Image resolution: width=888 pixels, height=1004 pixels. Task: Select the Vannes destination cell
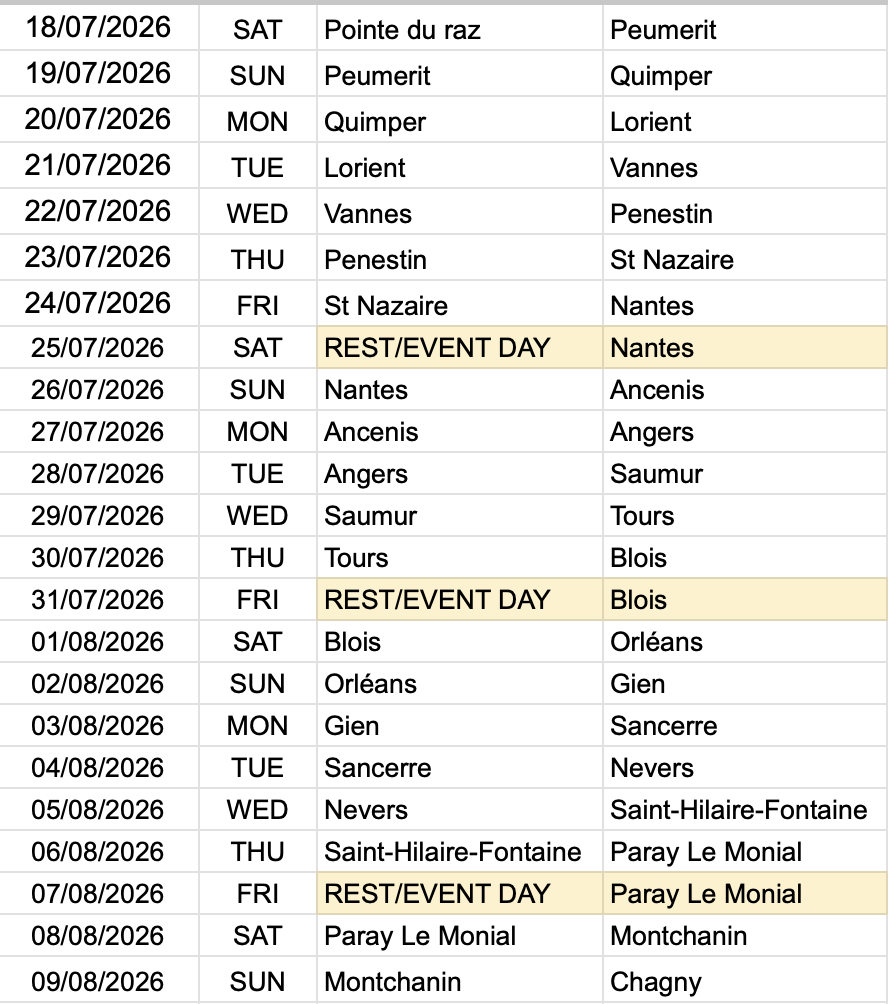[745, 166]
